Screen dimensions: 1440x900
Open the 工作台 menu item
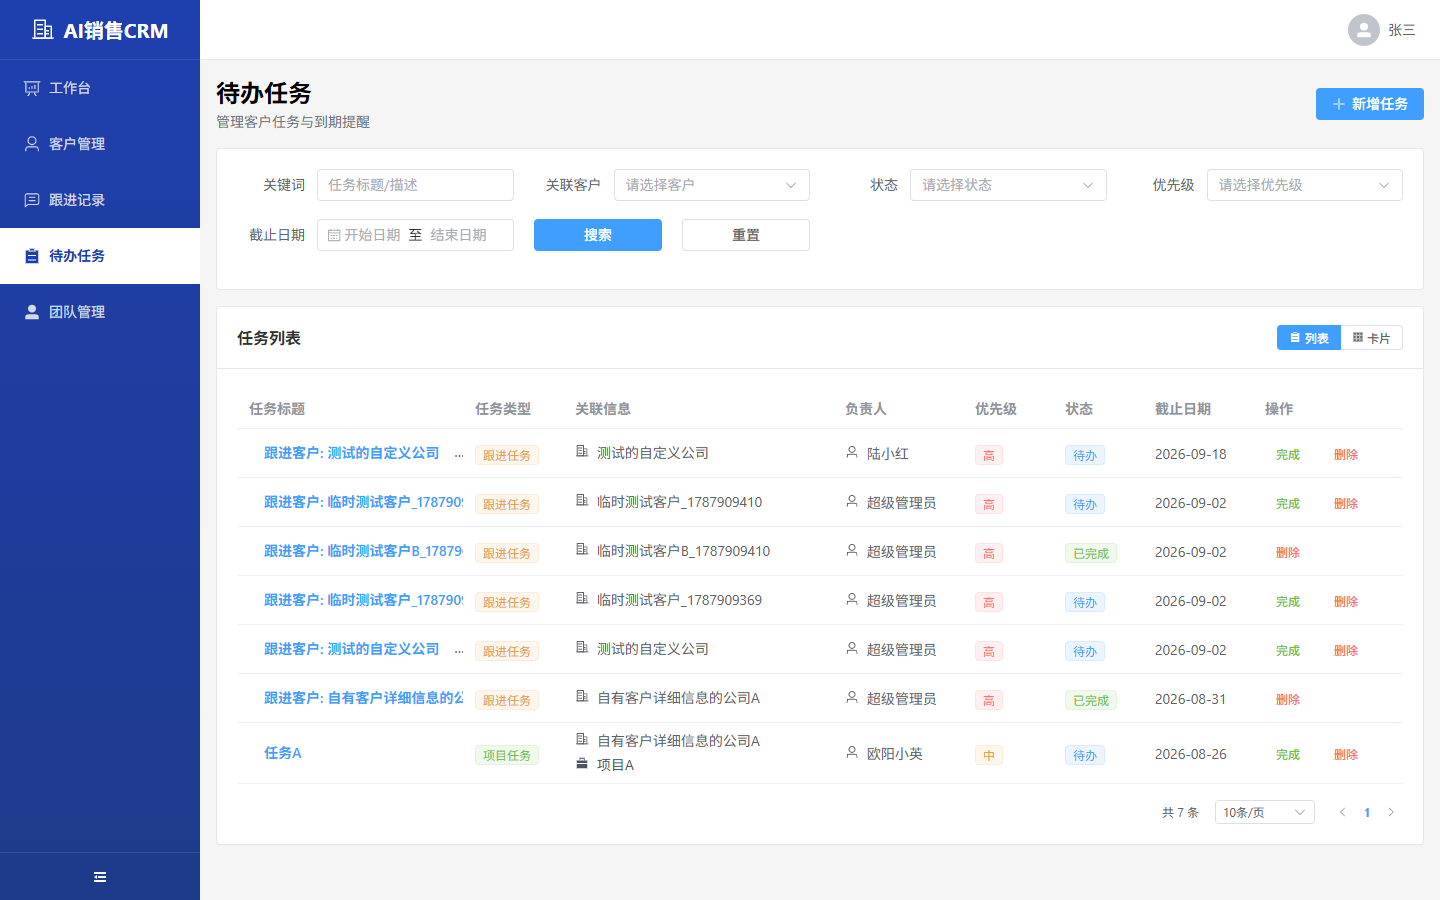click(x=100, y=88)
